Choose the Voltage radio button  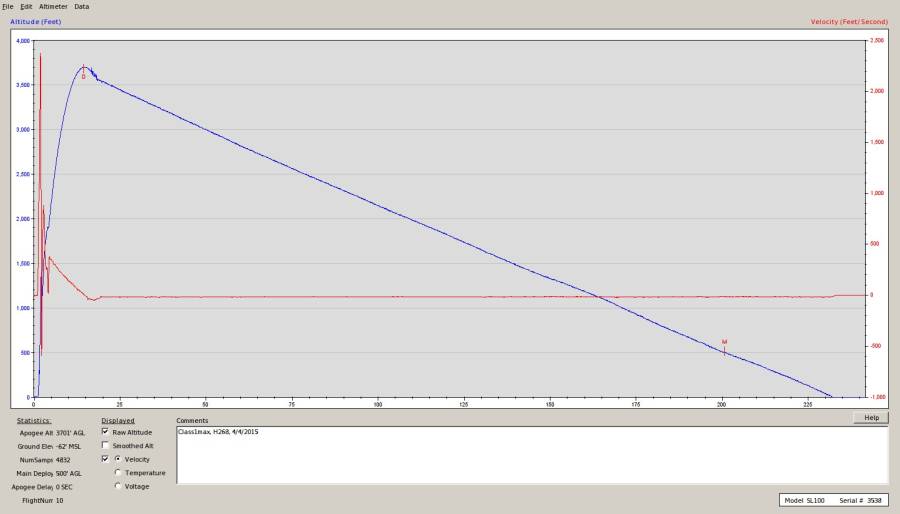point(118,486)
